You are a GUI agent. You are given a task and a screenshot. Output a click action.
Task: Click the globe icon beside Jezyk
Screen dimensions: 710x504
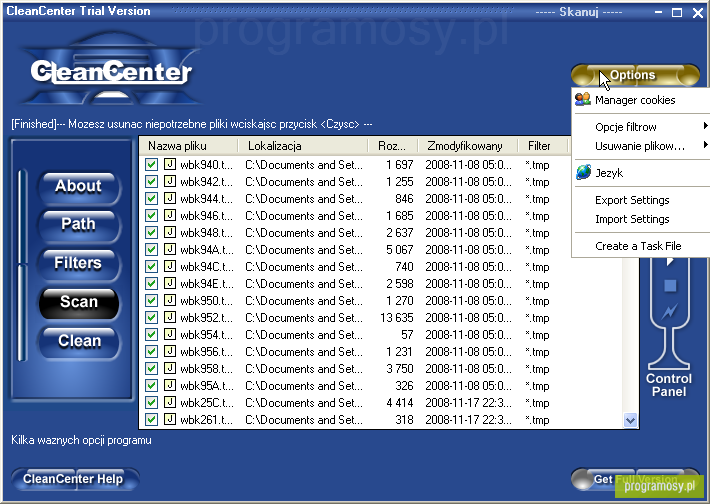(583, 172)
